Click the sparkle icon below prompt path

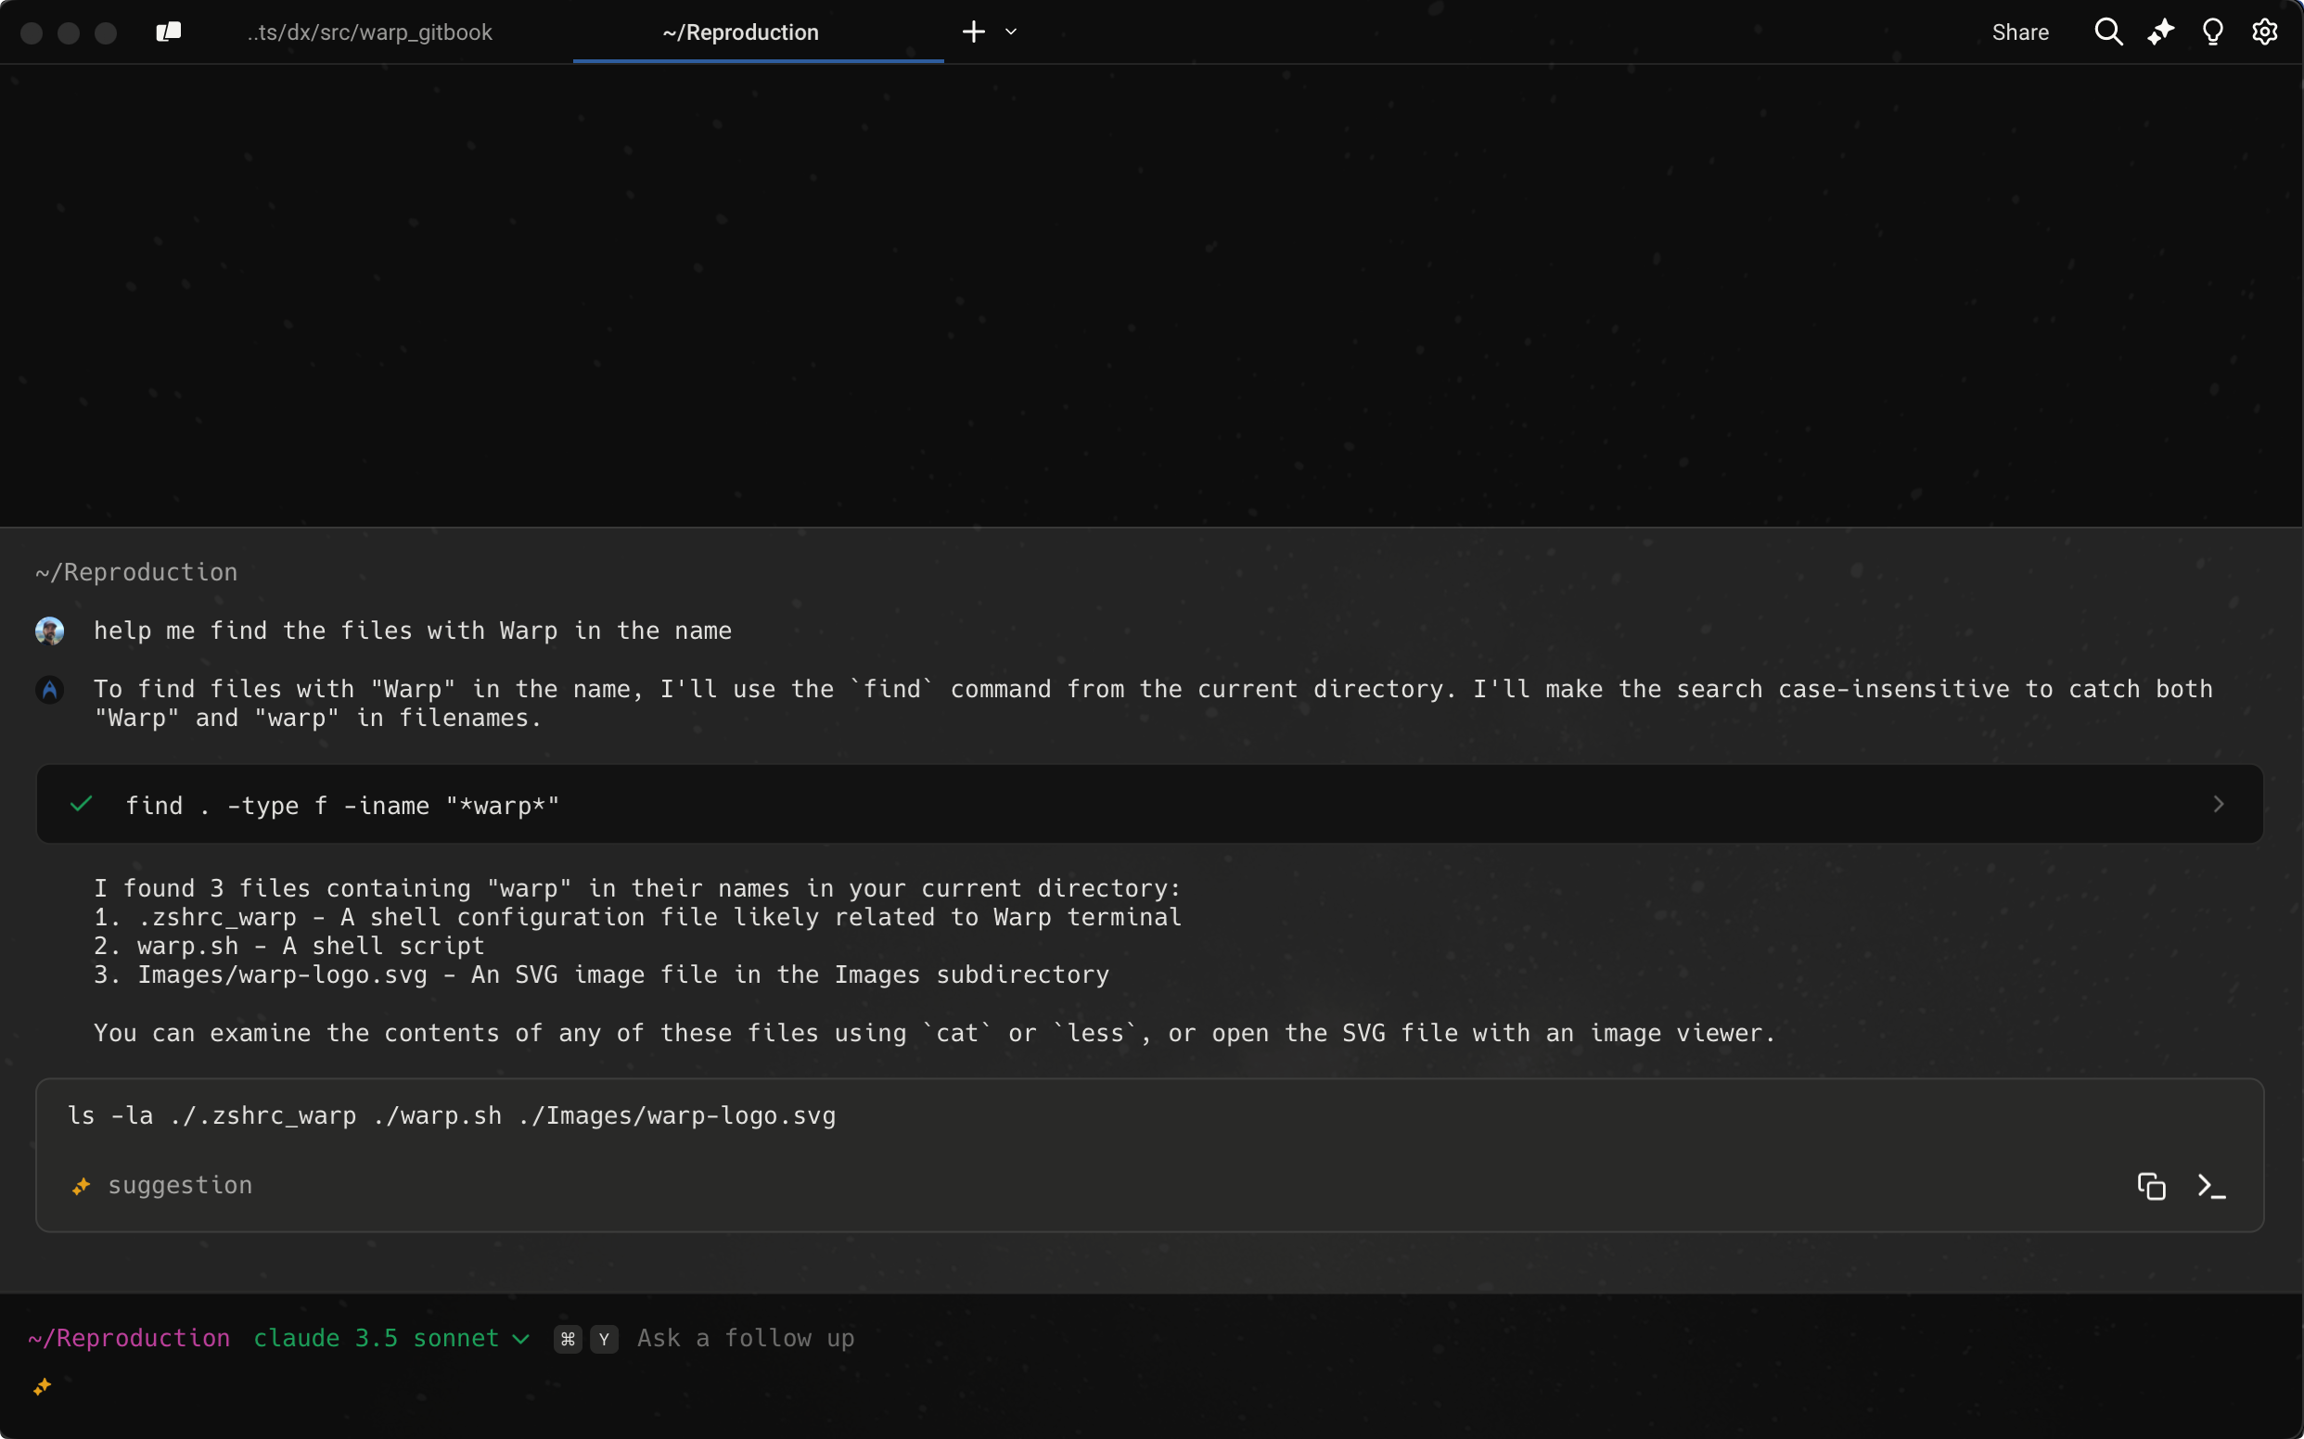[x=42, y=1386]
